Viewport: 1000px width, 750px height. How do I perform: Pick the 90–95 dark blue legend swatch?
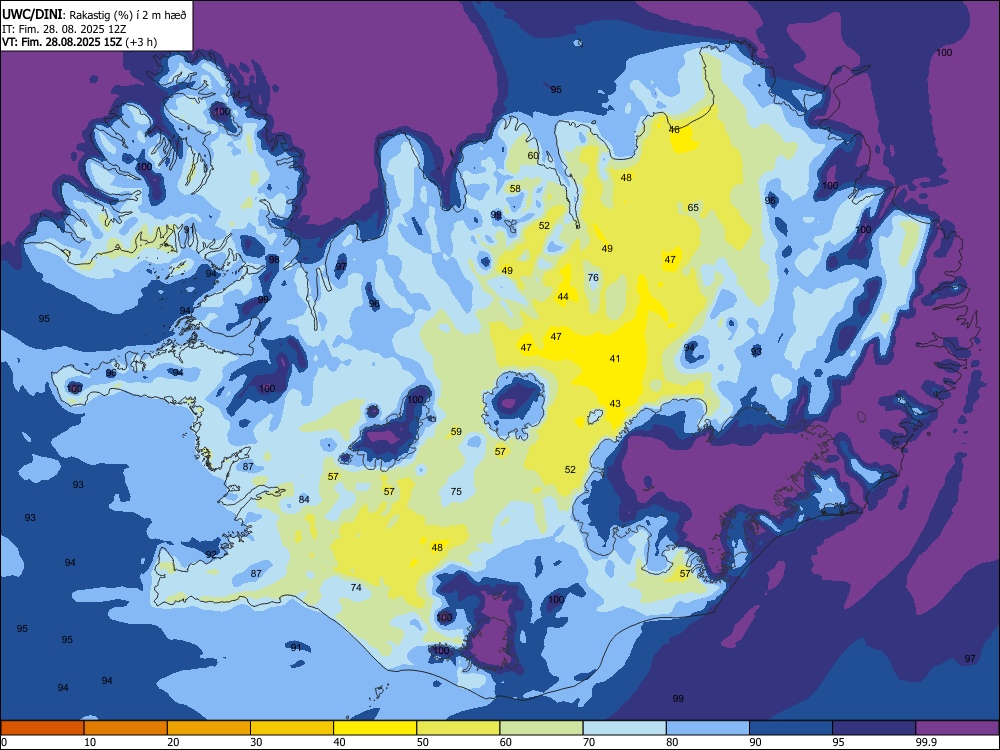(791, 728)
